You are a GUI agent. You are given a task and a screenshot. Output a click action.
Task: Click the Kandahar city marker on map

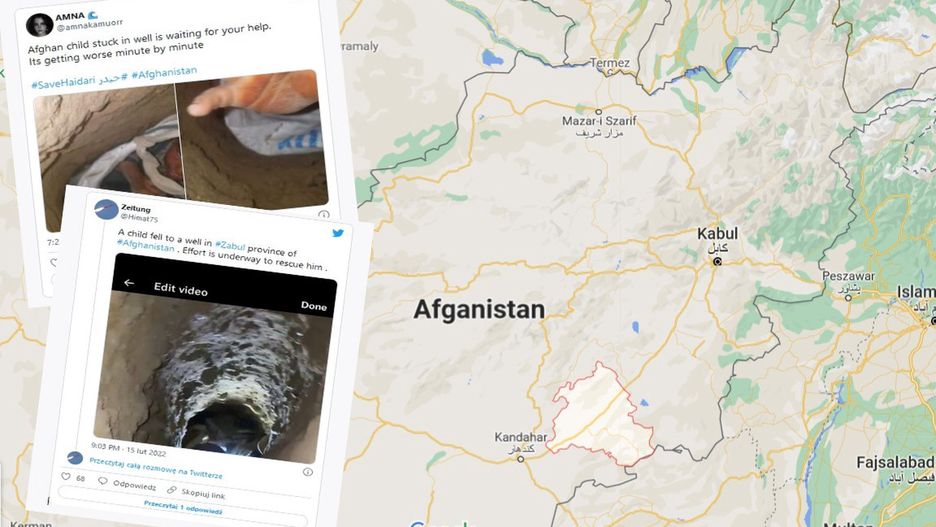pos(521,459)
